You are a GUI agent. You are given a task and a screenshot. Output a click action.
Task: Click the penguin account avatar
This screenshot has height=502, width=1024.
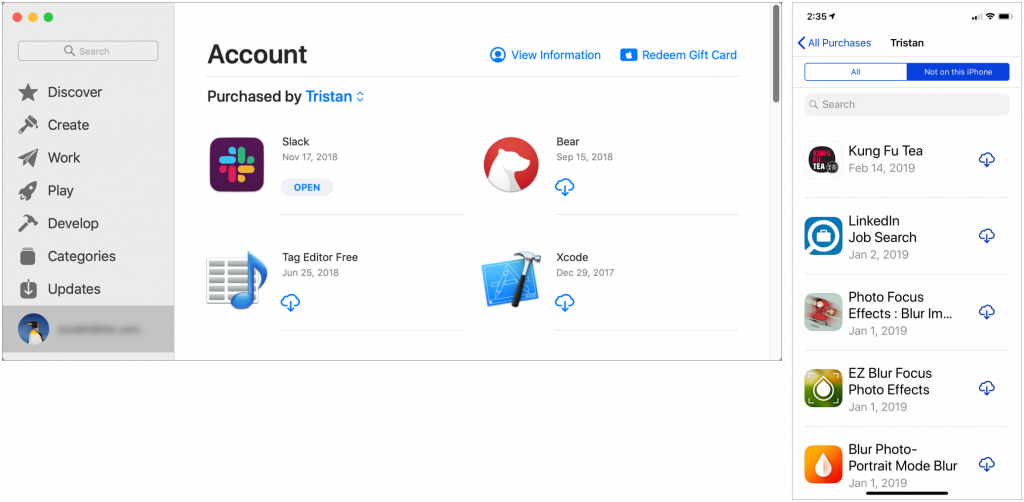tap(33, 330)
